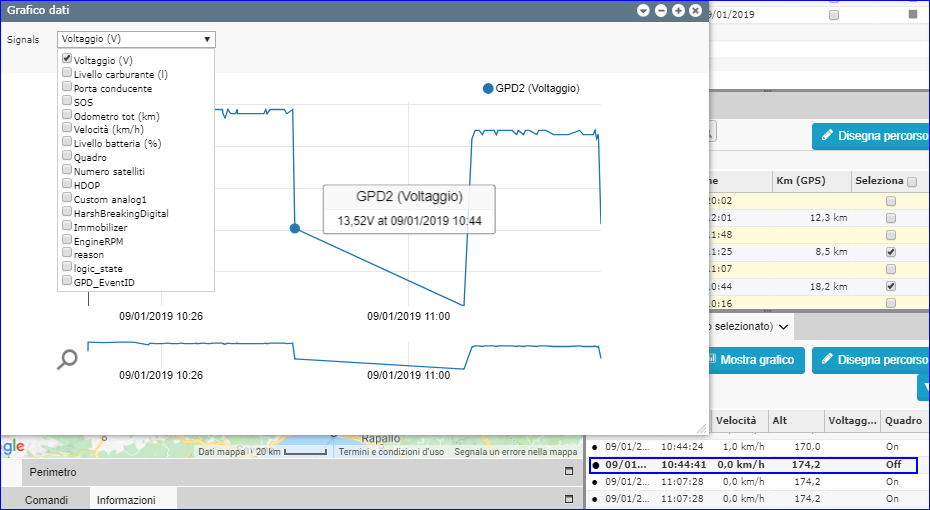This screenshot has width=930, height=510.
Task: Click the GPD2 (Voltaggio) legend marker
Action: tap(488, 88)
